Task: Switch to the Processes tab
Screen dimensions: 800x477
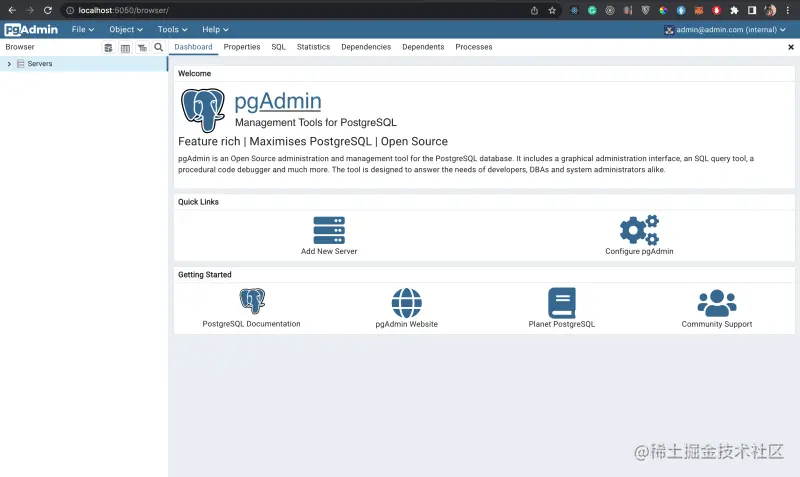Action: click(473, 47)
